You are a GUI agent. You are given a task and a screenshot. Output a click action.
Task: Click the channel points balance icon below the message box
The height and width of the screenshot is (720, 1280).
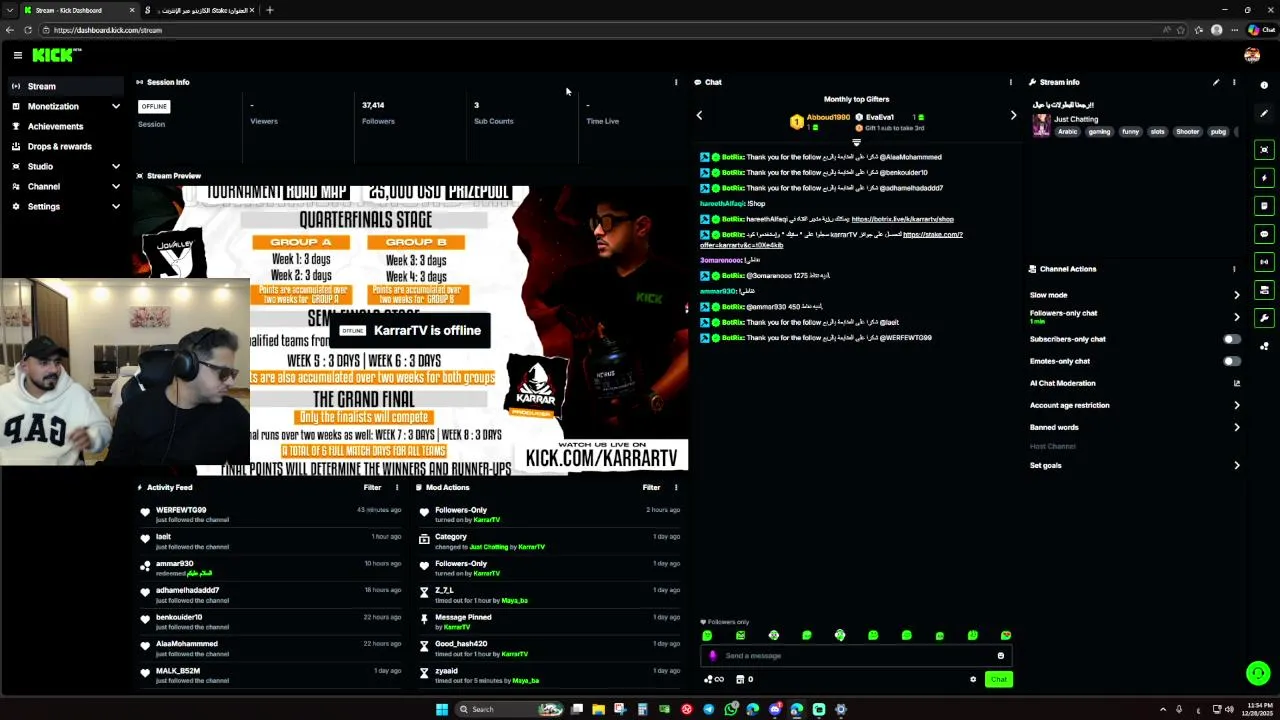pyautogui.click(x=714, y=679)
